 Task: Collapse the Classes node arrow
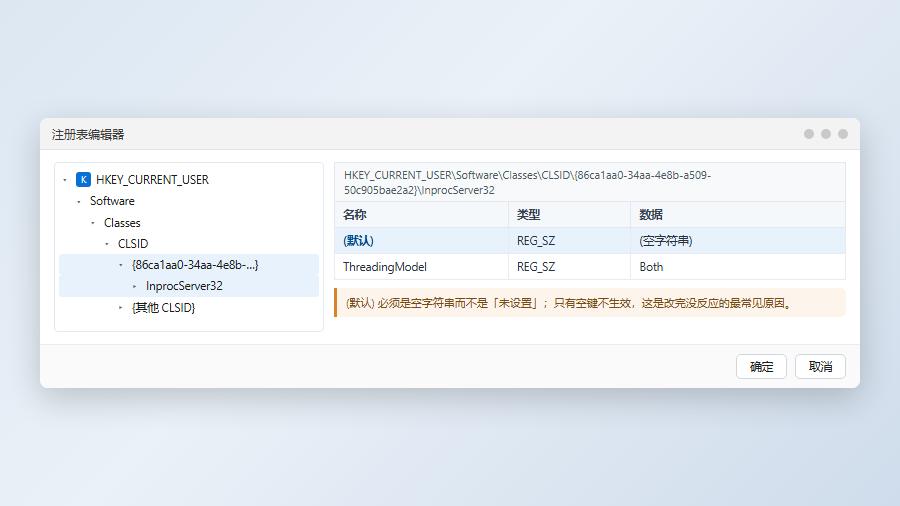point(93,223)
